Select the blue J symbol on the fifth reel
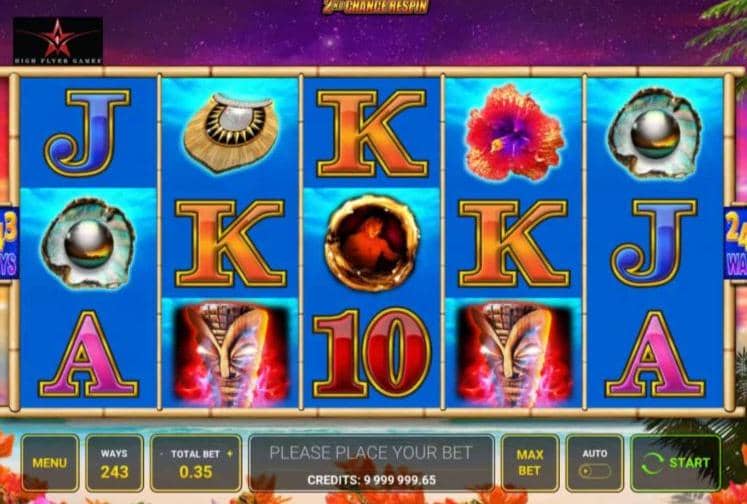Screen dimensions: 747x504 point(654,243)
